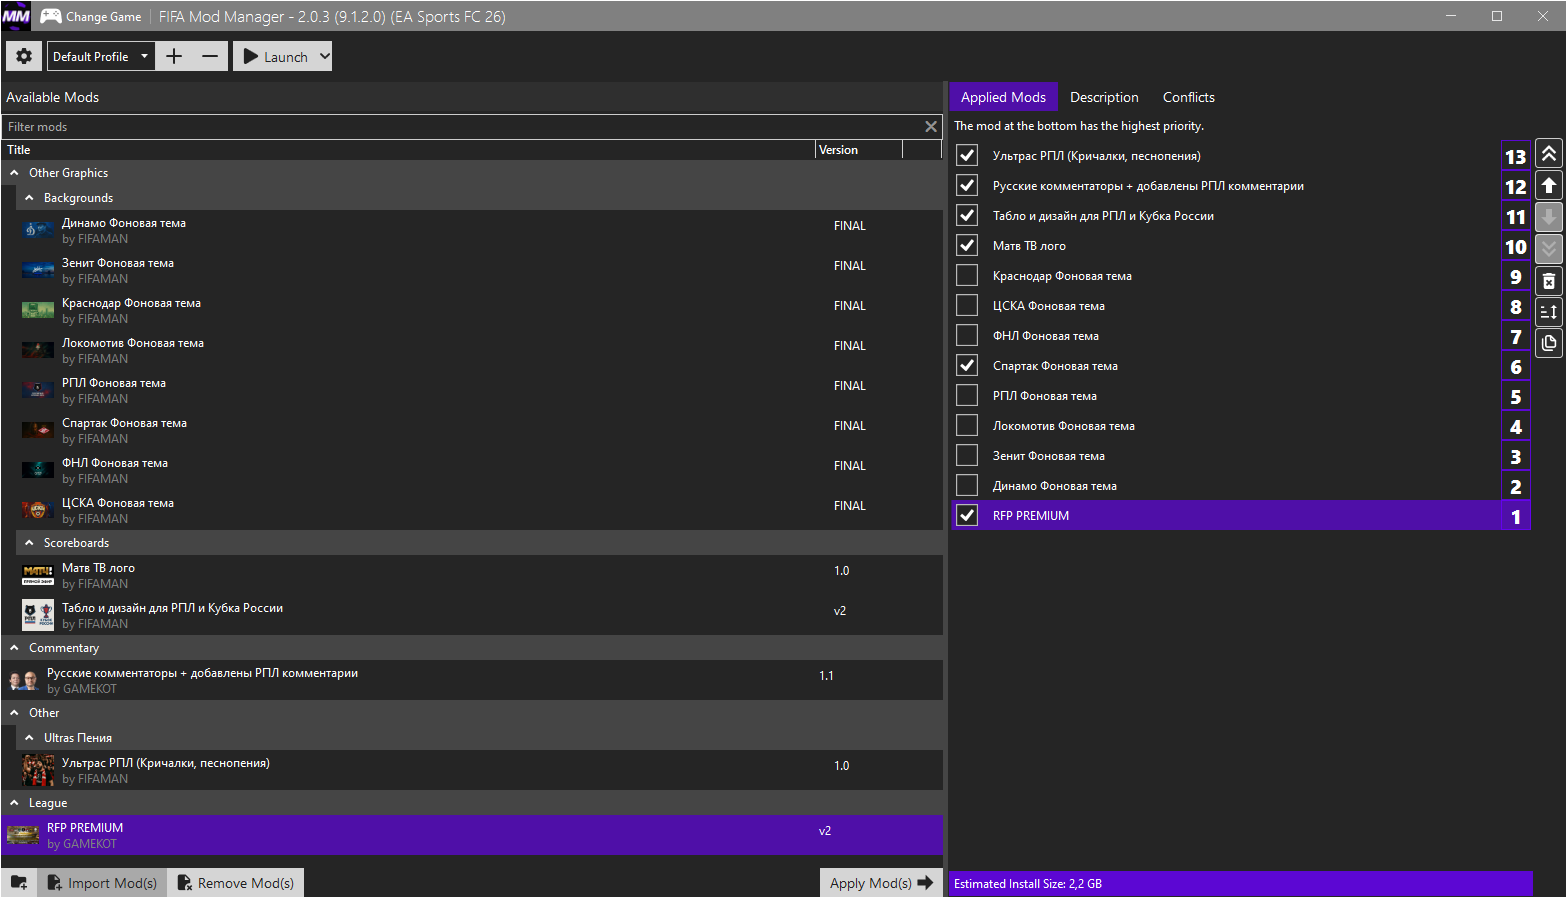Viewport: 1567px width, 898px height.
Task: Remove selected applied mod with trash icon
Action: pos(1548,281)
